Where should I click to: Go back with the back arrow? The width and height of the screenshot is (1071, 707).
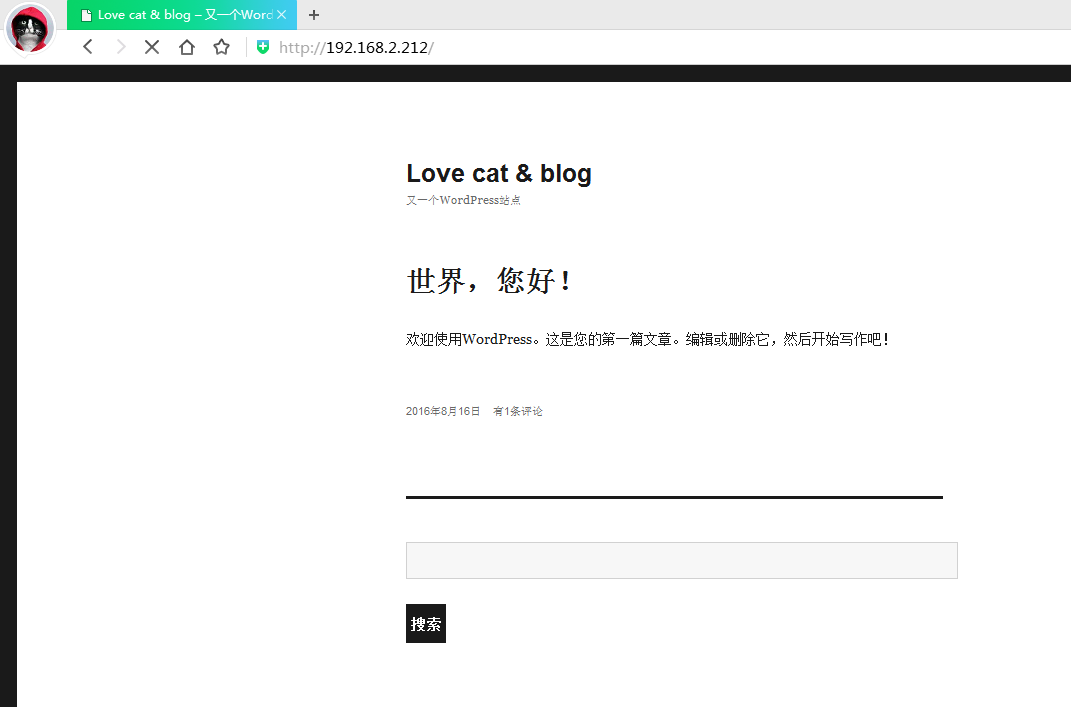click(x=87, y=47)
